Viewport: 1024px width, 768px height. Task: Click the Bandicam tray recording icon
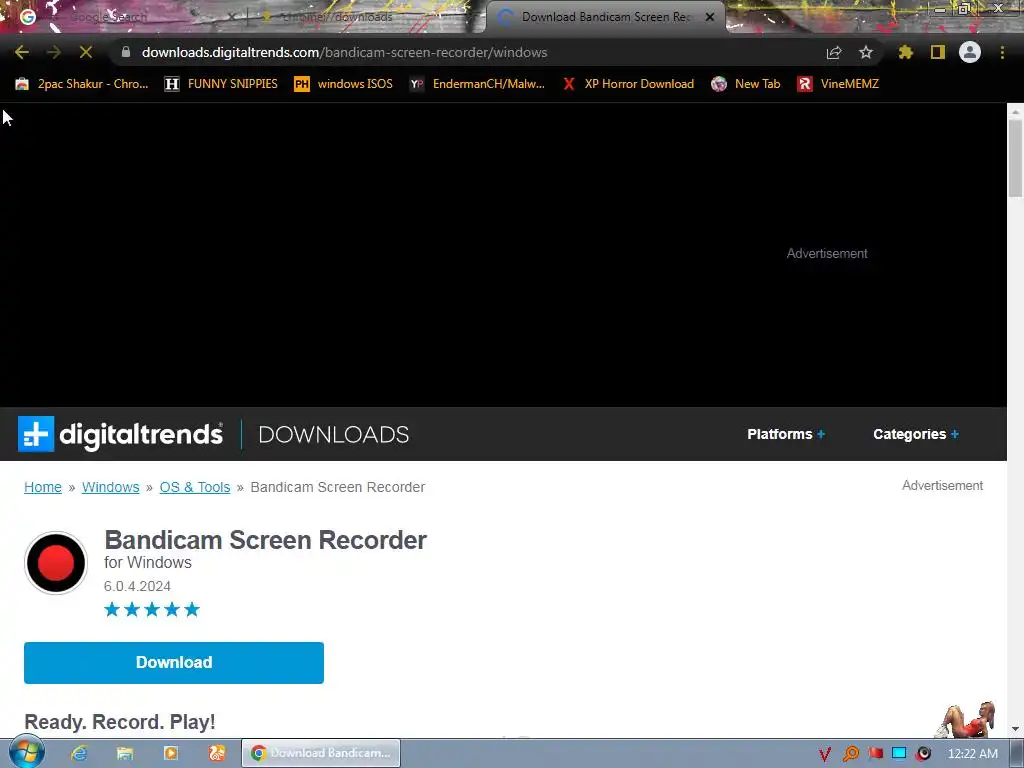tap(923, 754)
